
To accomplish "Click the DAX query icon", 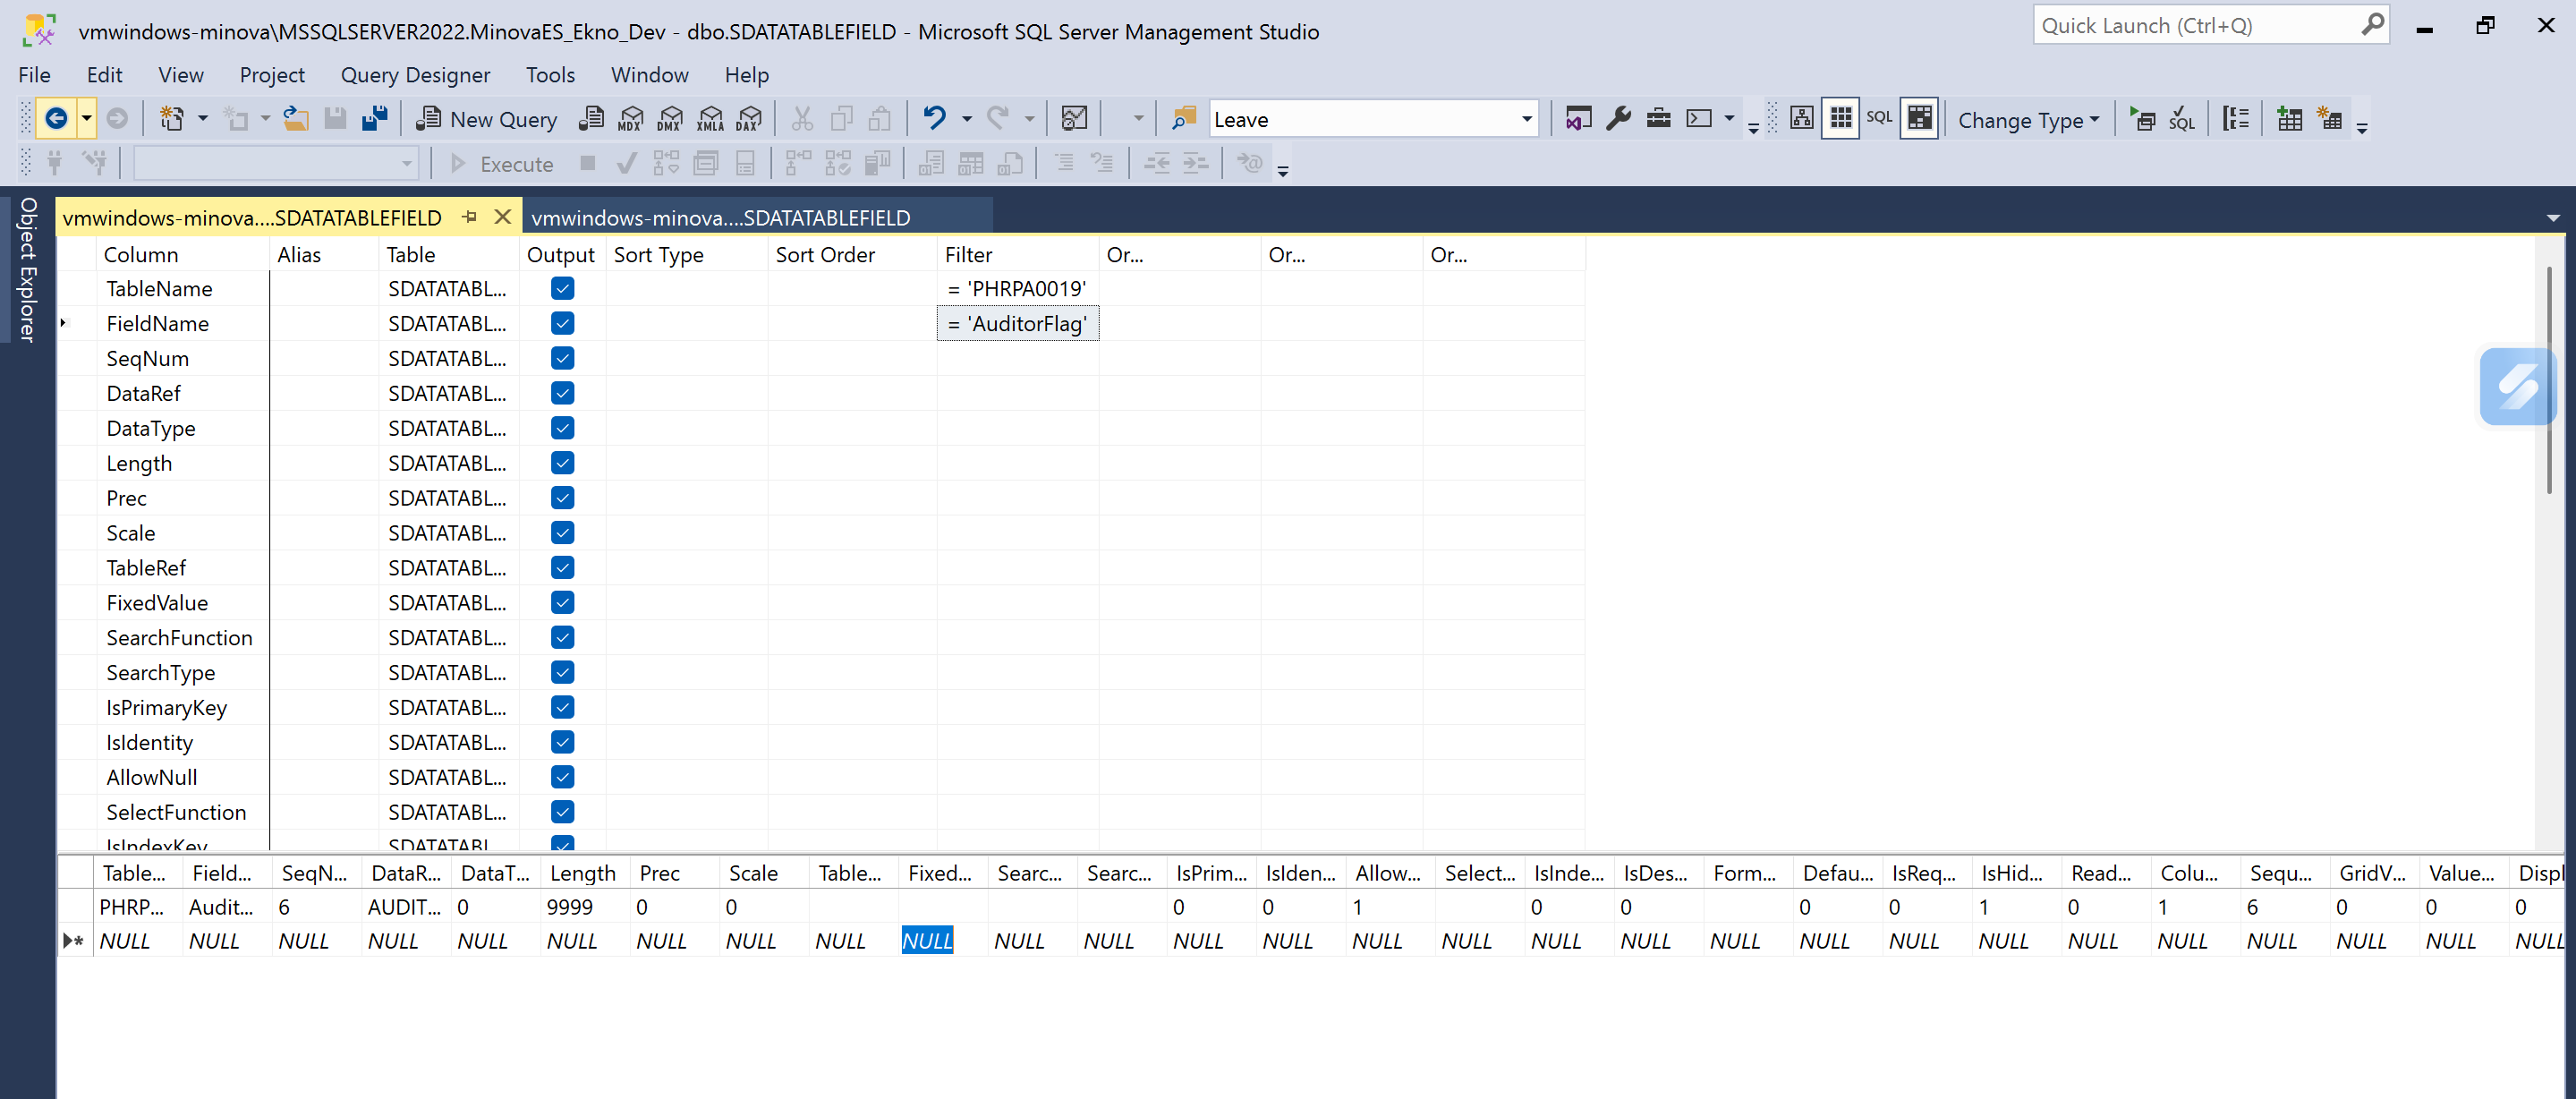I will (749, 119).
